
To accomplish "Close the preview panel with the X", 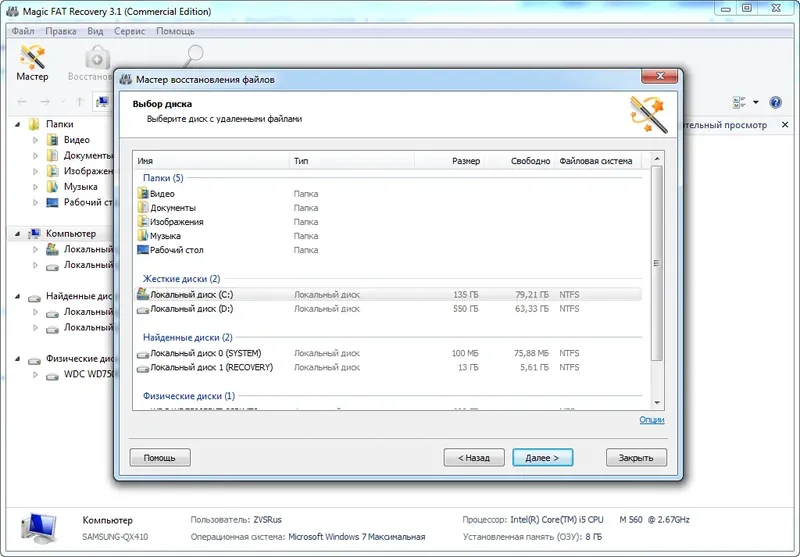I will click(785, 124).
